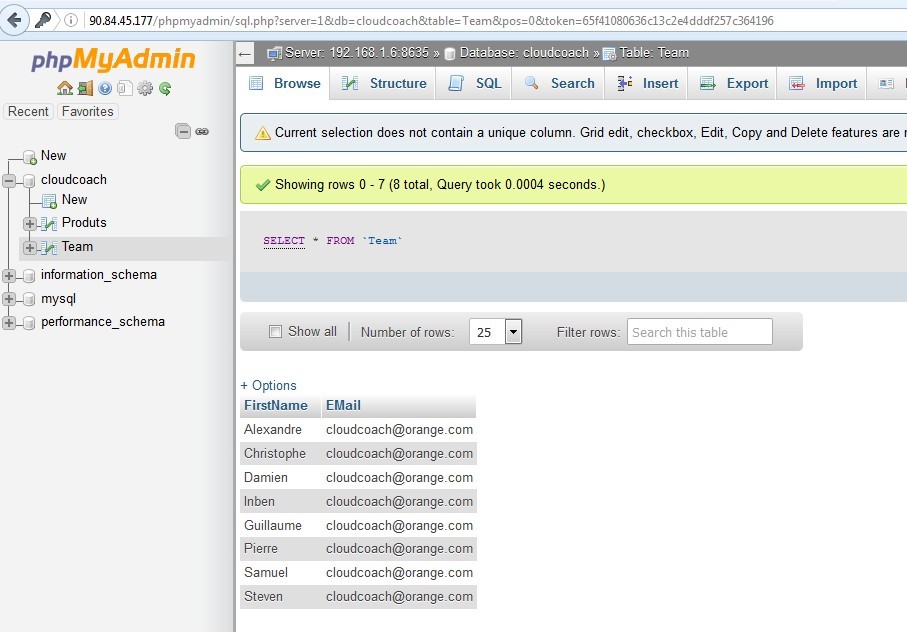The width and height of the screenshot is (907, 632).
Task: Select New table under cloudcoach
Action: 75,199
